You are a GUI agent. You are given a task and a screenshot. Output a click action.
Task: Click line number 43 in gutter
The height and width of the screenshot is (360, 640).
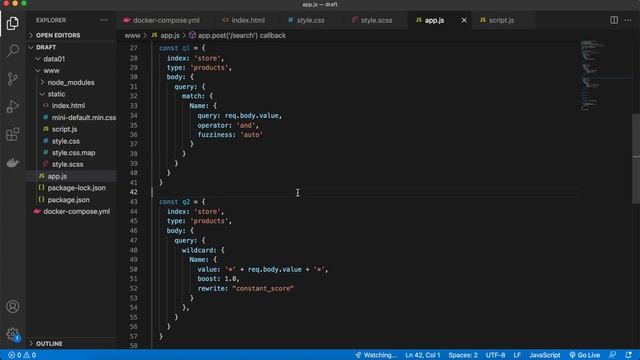(133, 202)
